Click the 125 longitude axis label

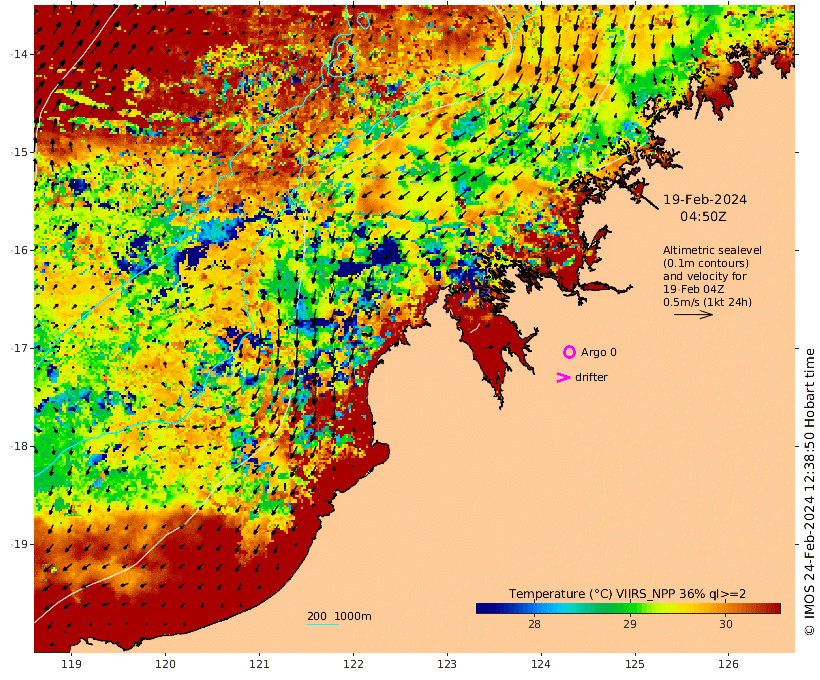click(635, 664)
